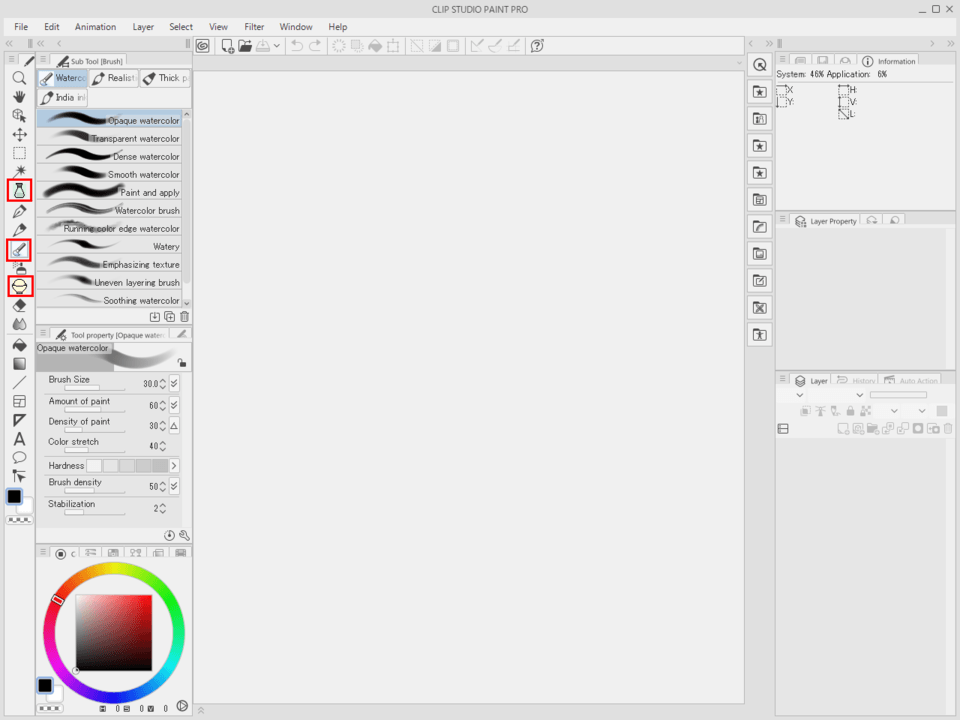Click the Brush Size slider

95,388
